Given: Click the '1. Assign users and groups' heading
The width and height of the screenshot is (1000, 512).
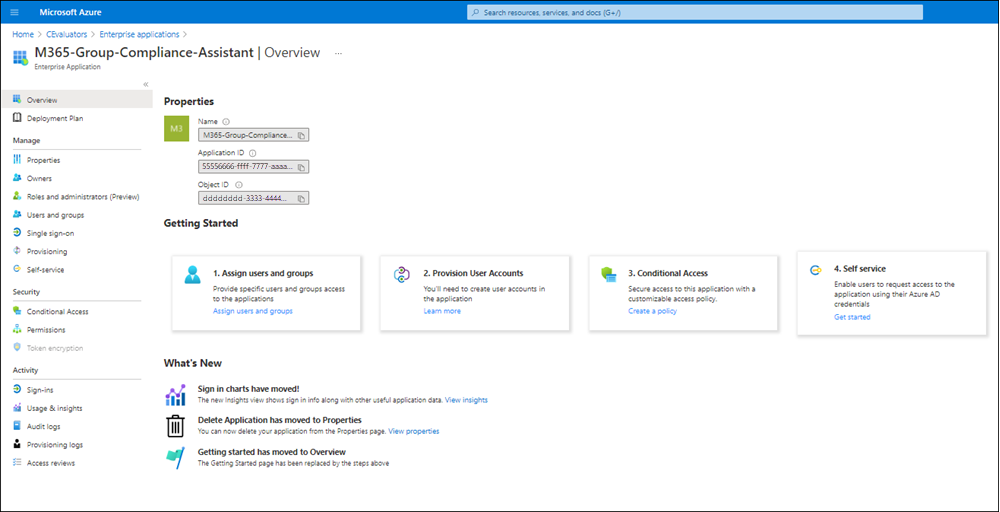Looking at the screenshot, I should point(263,273).
